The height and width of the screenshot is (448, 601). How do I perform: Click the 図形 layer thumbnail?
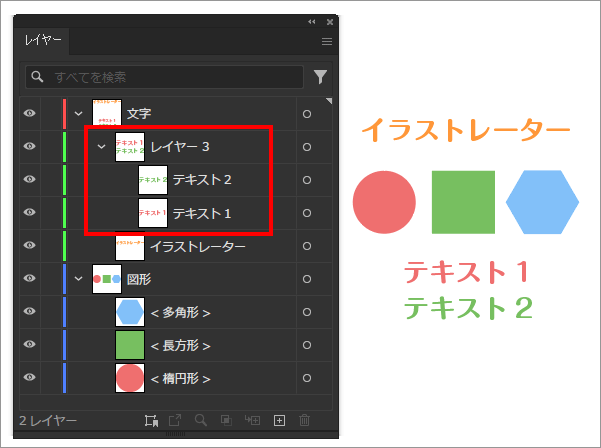[x=107, y=279]
